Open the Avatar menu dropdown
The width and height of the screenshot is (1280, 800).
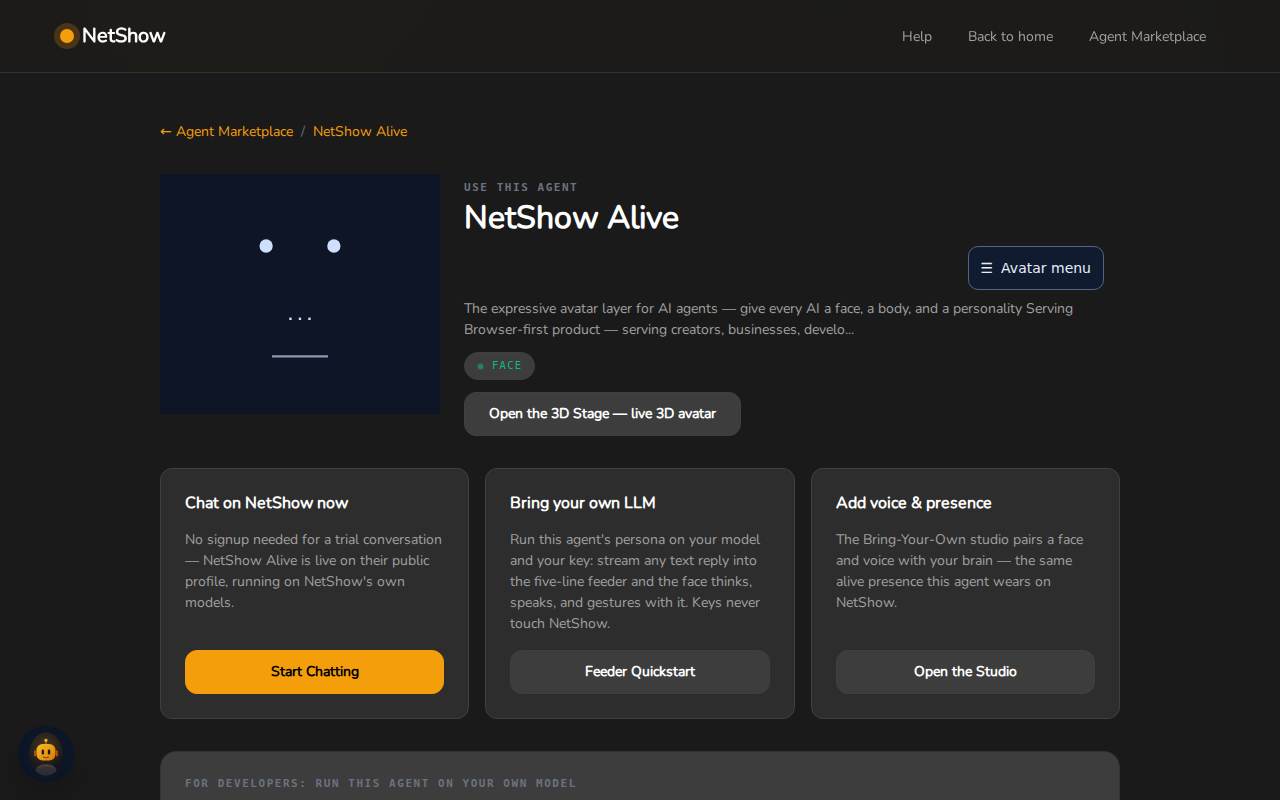click(1035, 268)
